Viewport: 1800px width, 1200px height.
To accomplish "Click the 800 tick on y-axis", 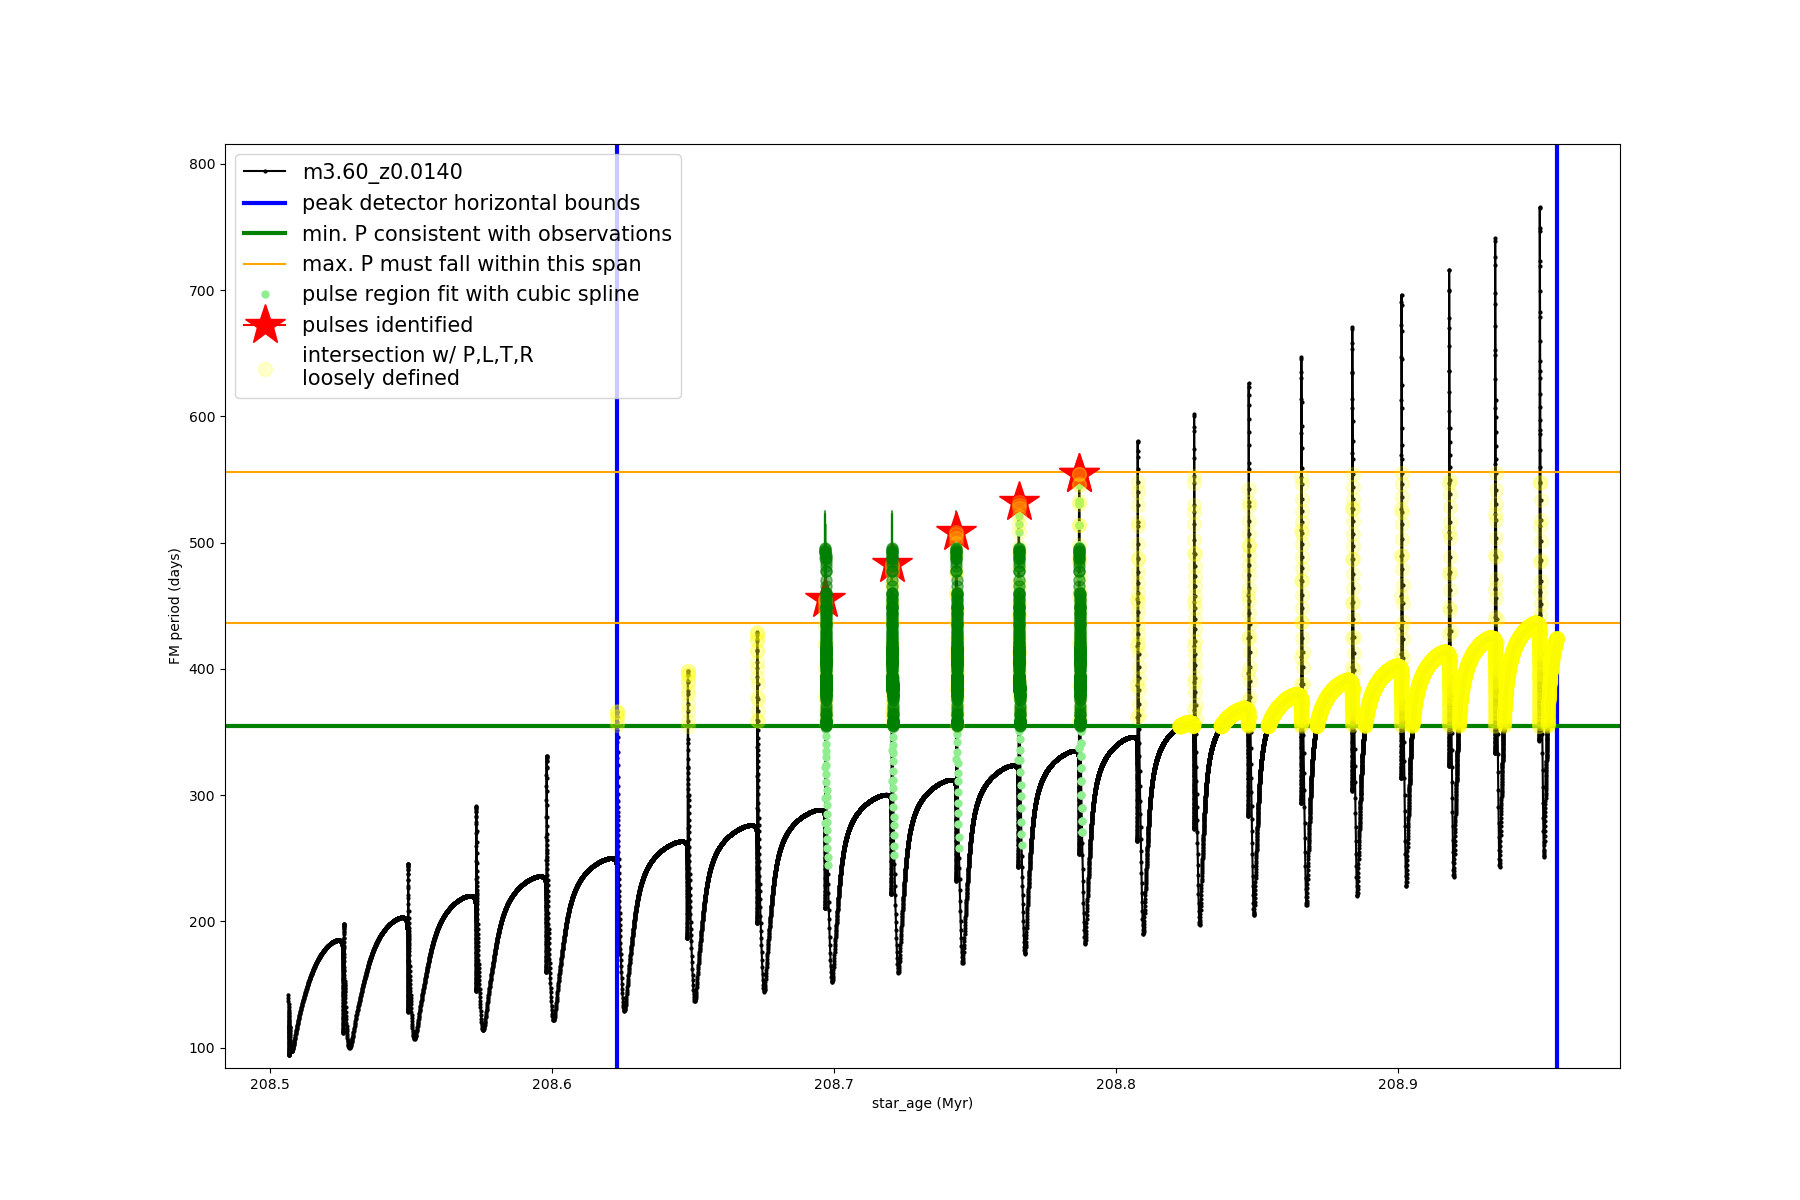I will 202,165.
